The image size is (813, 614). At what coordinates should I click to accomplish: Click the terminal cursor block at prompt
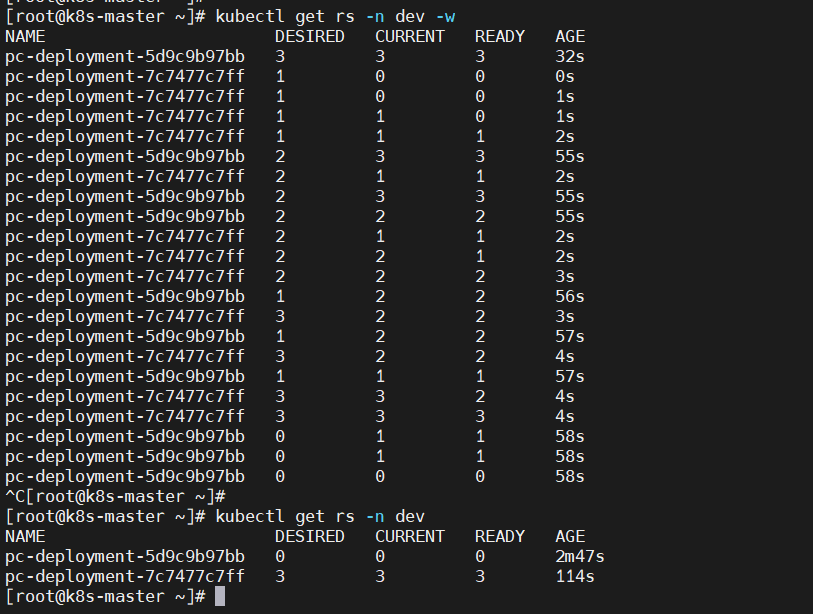coord(220,596)
